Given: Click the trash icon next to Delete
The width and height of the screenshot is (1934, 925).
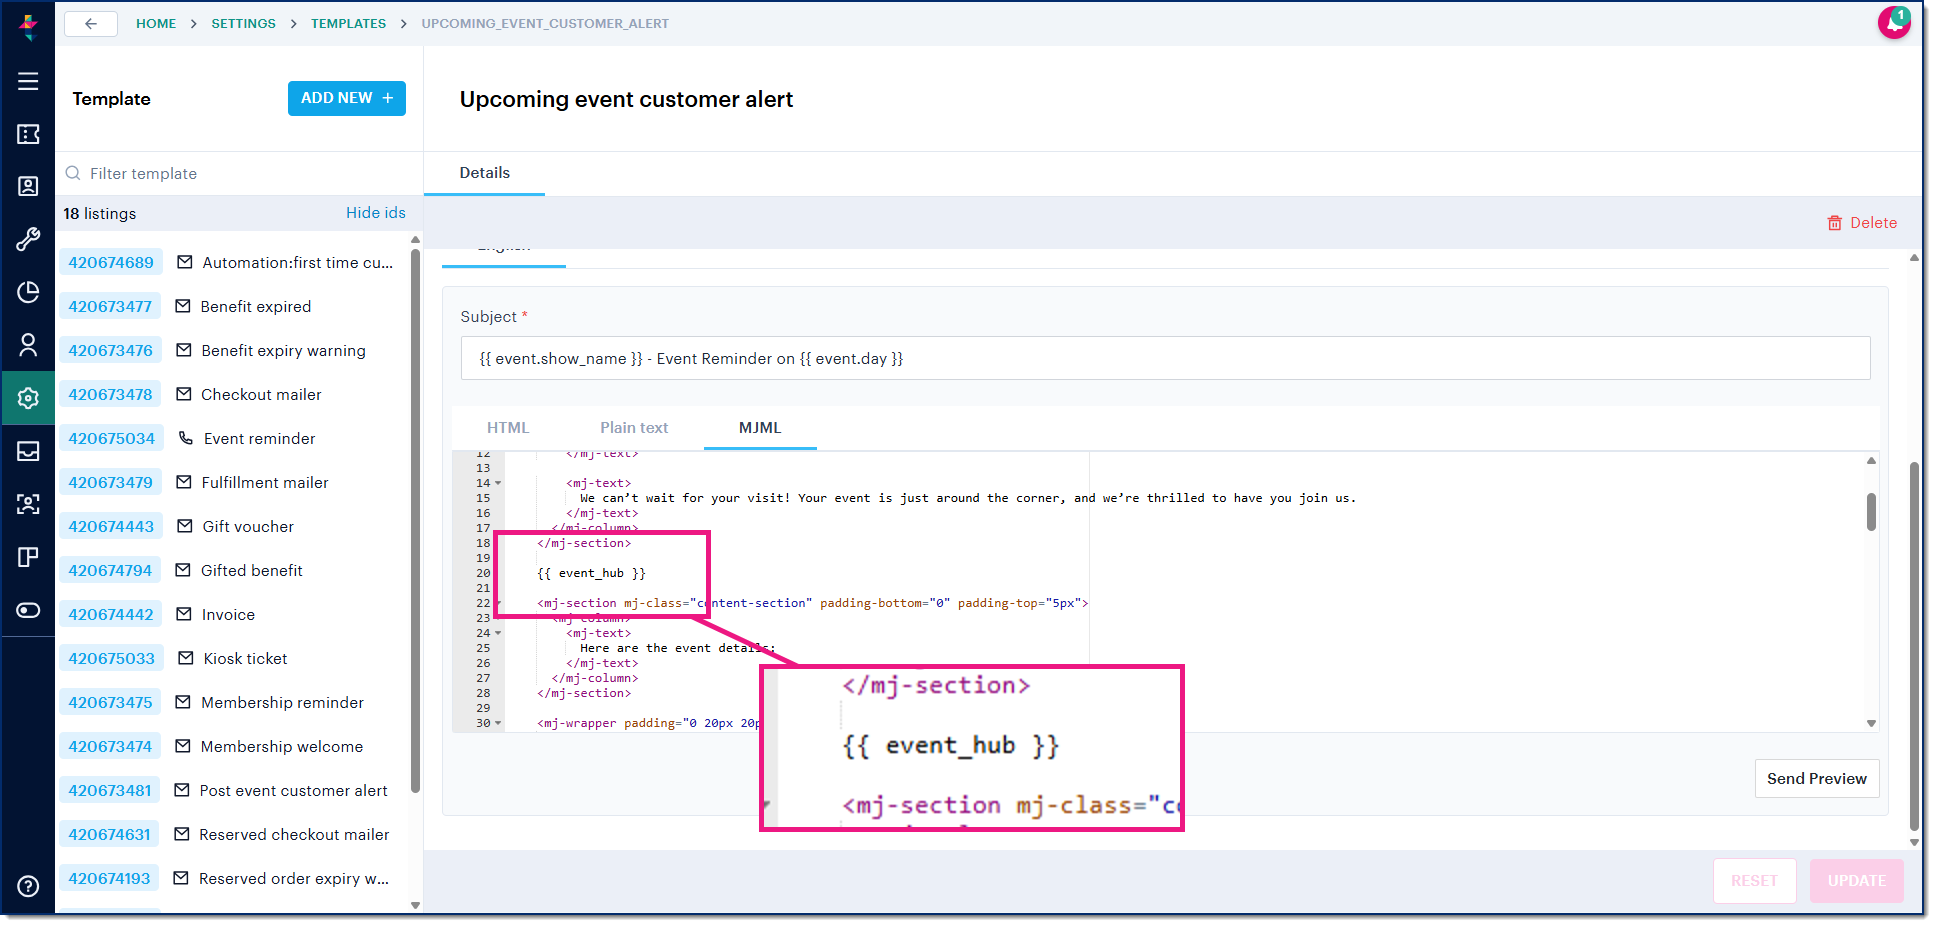Looking at the screenshot, I should 1834,223.
